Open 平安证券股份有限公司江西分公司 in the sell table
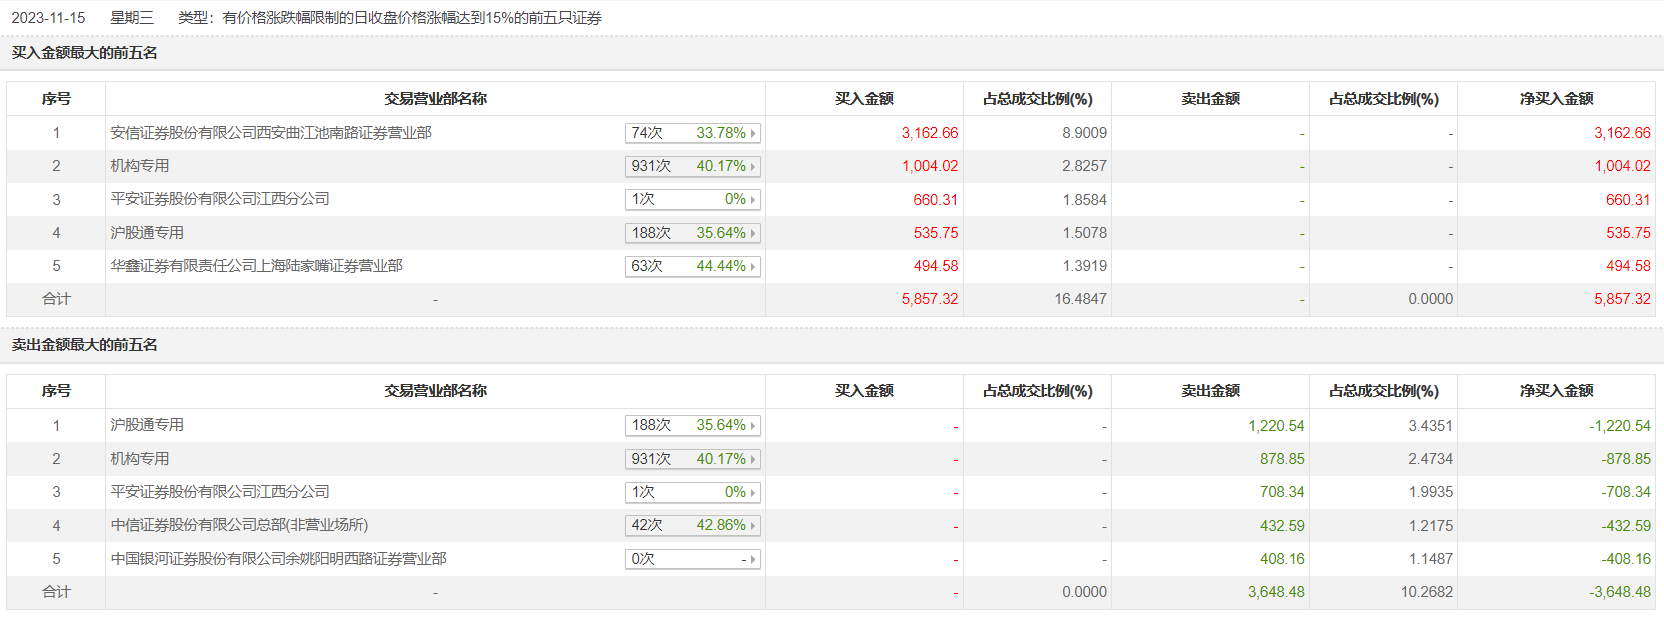 tap(220, 492)
